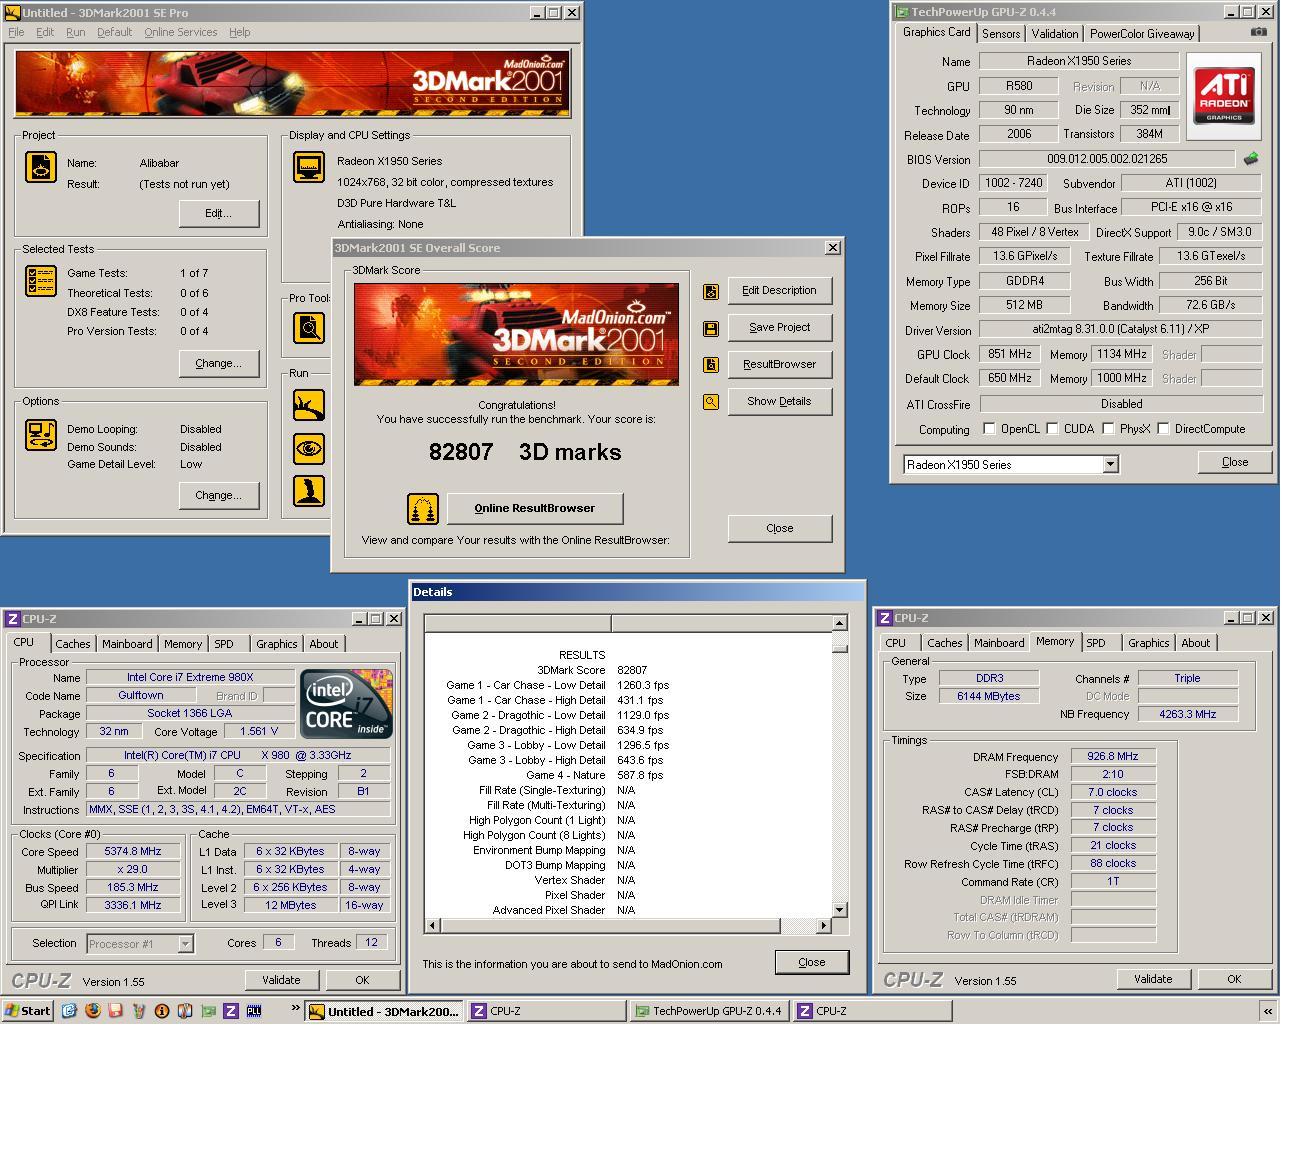Switch to TechPowerUp GPU-Z taskbar button

click(x=709, y=1011)
